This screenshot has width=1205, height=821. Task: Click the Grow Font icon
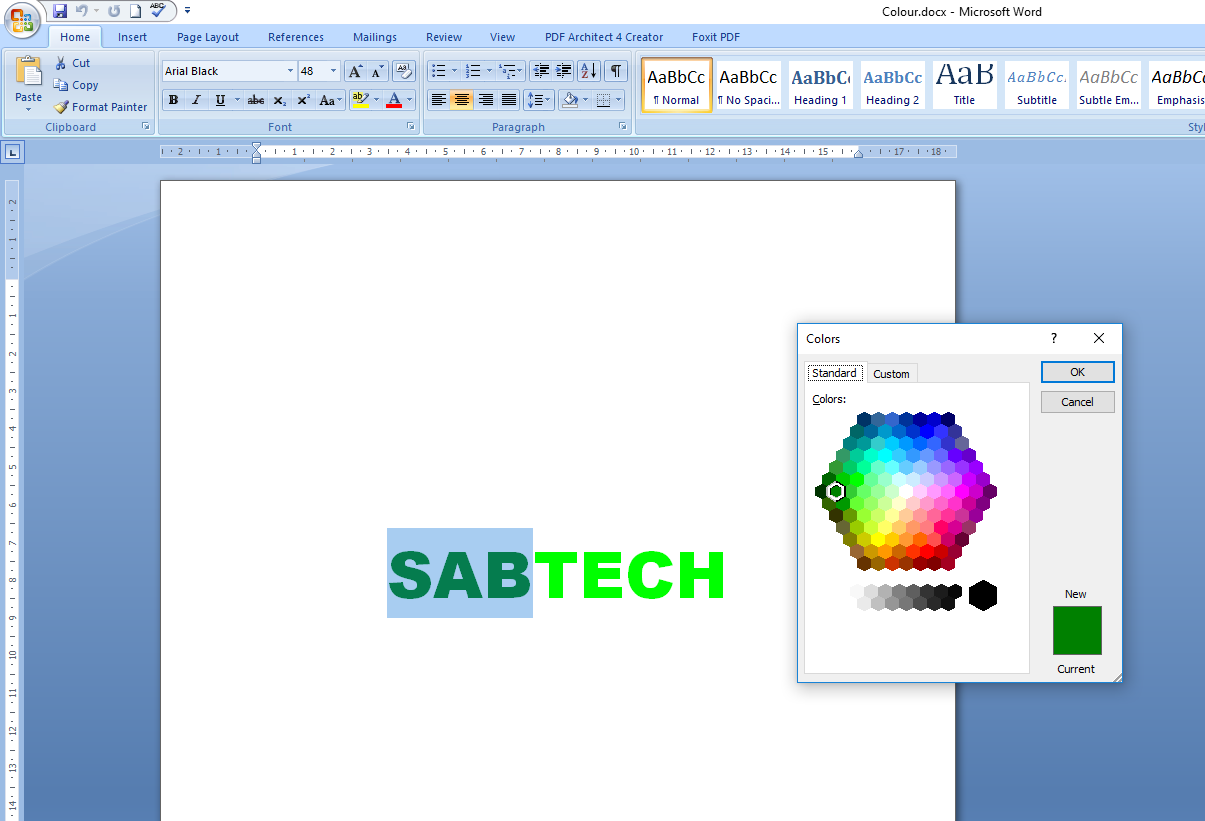355,72
